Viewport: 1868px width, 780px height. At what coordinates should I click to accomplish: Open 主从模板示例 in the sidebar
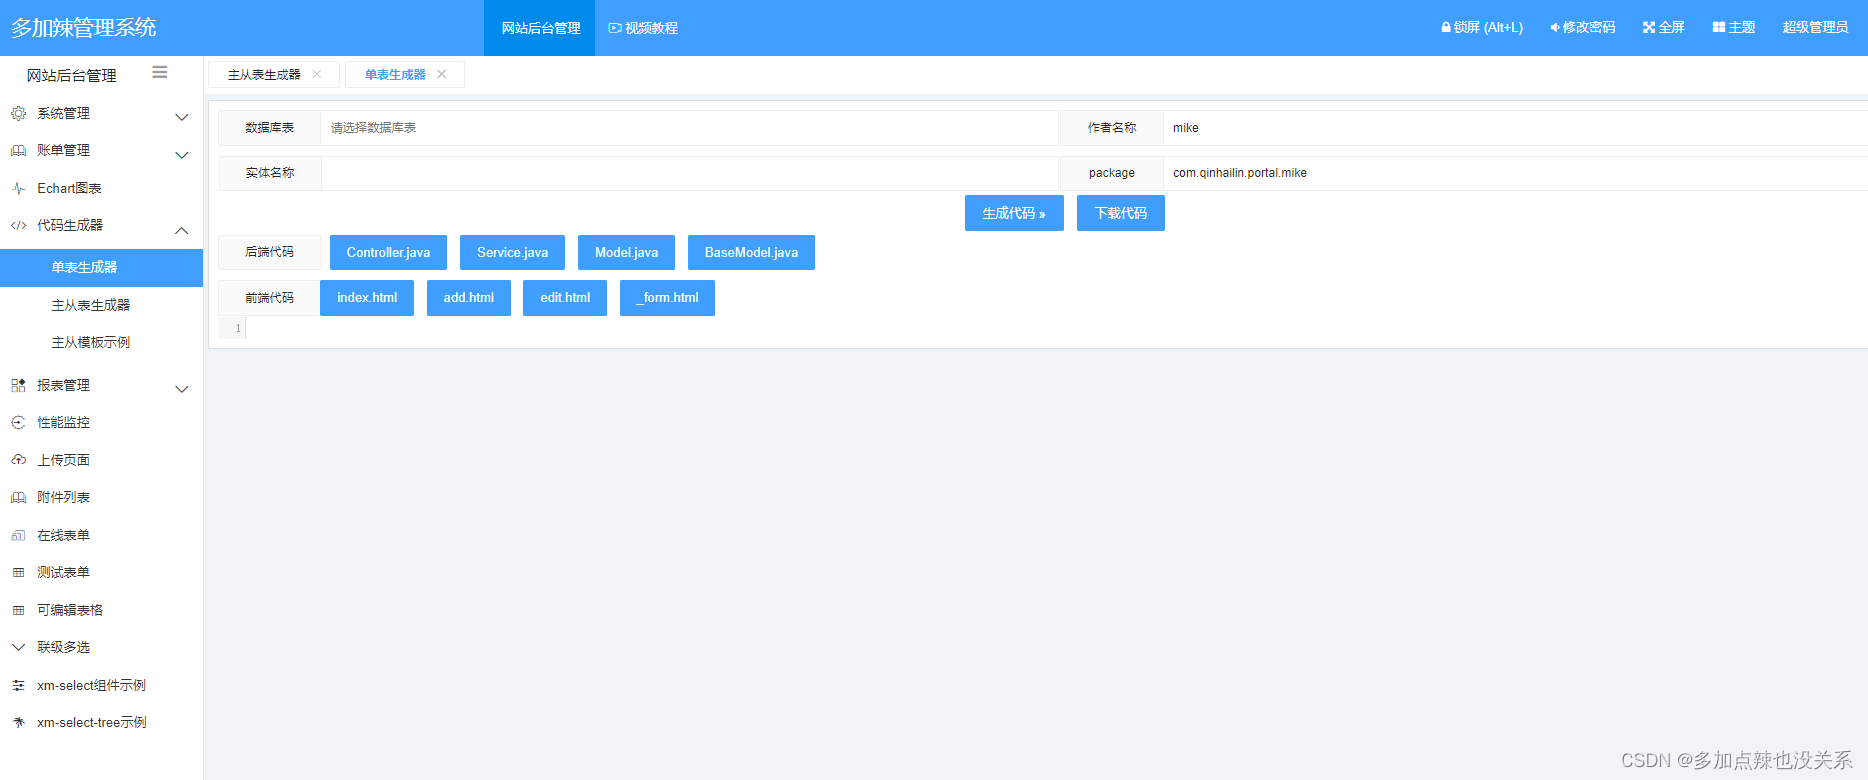click(x=101, y=342)
